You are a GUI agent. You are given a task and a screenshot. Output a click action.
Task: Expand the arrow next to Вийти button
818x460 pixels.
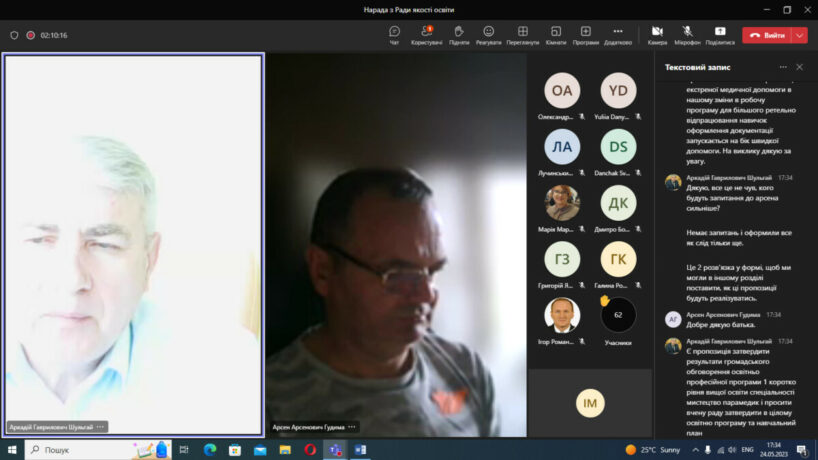(x=800, y=35)
